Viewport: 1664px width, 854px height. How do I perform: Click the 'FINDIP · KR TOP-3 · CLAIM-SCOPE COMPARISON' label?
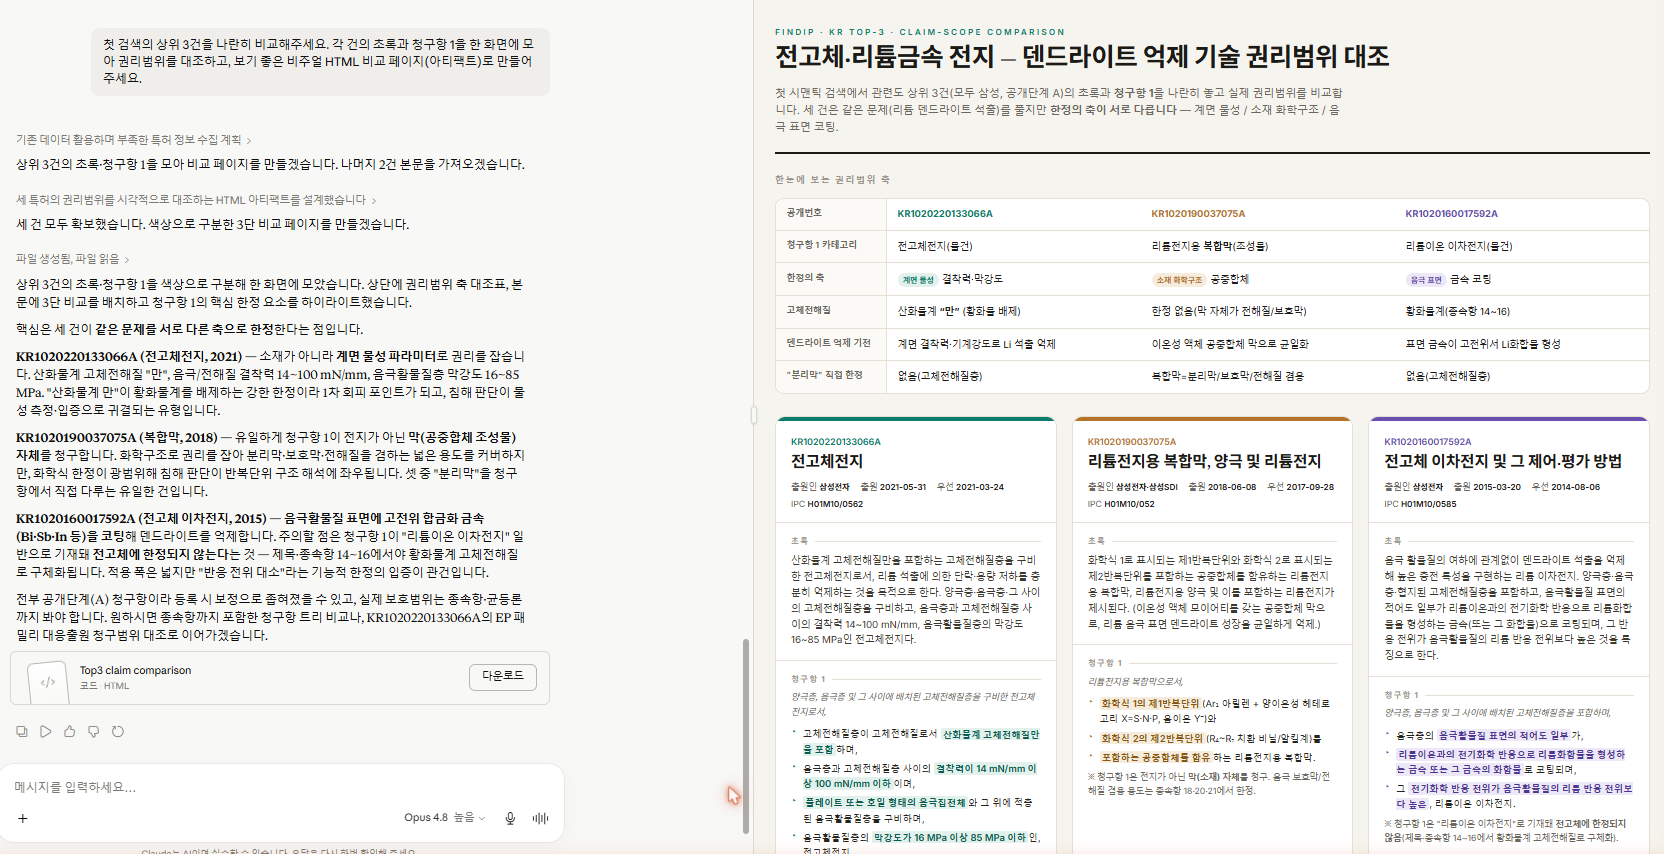point(920,32)
